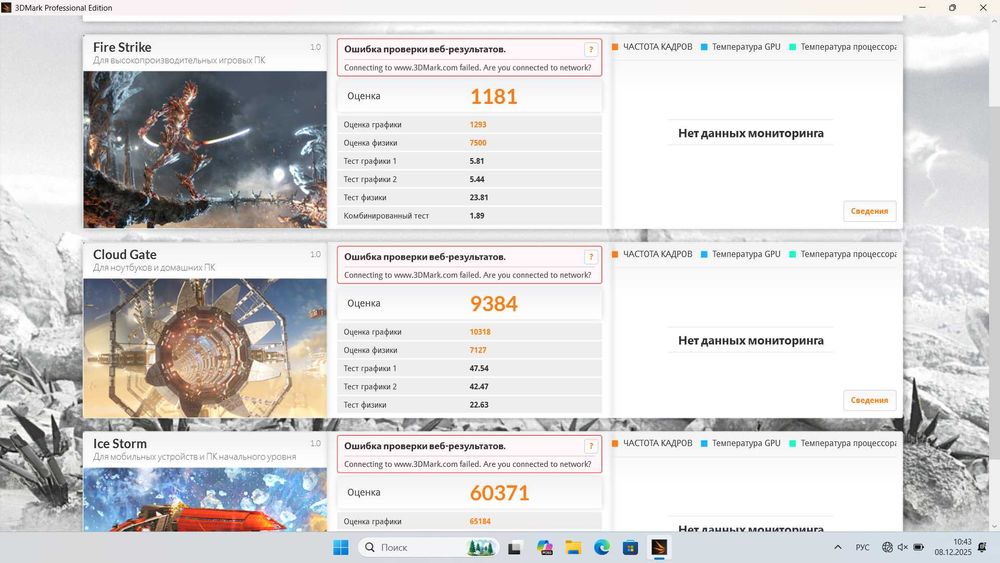This screenshot has height=563, width=1000.
Task: Open battery status tray icon
Action: [x=918, y=547]
